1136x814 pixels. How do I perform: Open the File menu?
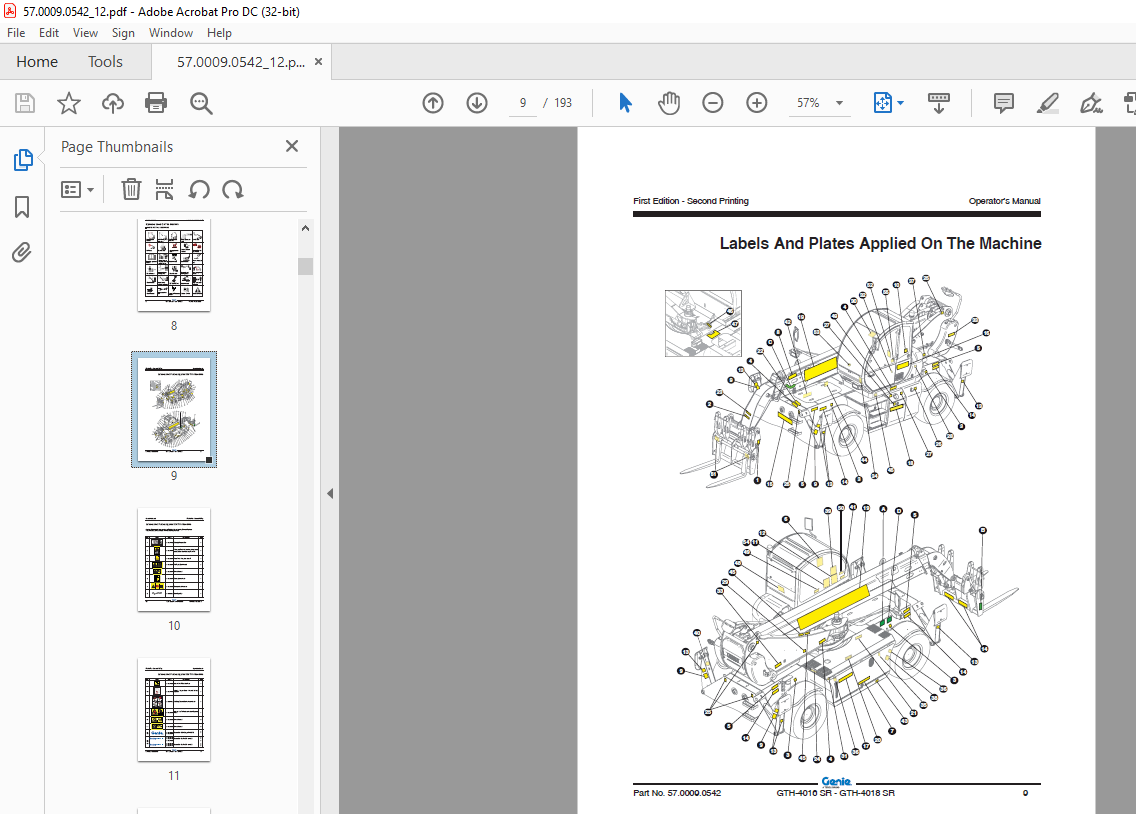coord(16,33)
